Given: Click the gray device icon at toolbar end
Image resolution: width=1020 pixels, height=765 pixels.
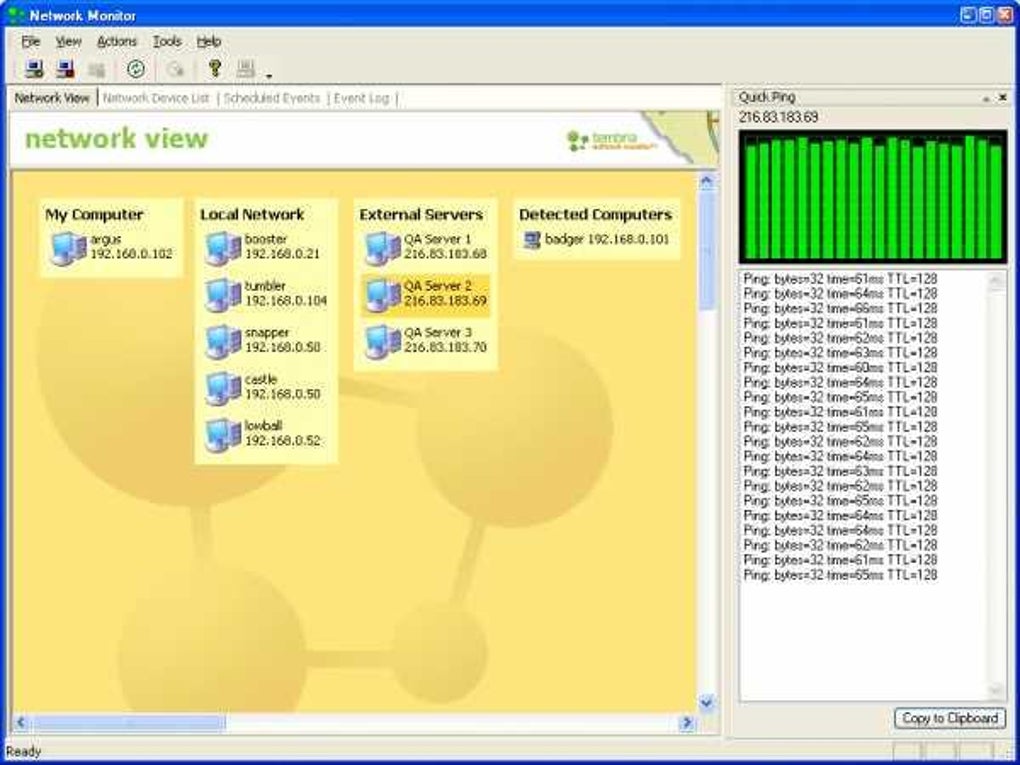Looking at the screenshot, I should (x=246, y=68).
